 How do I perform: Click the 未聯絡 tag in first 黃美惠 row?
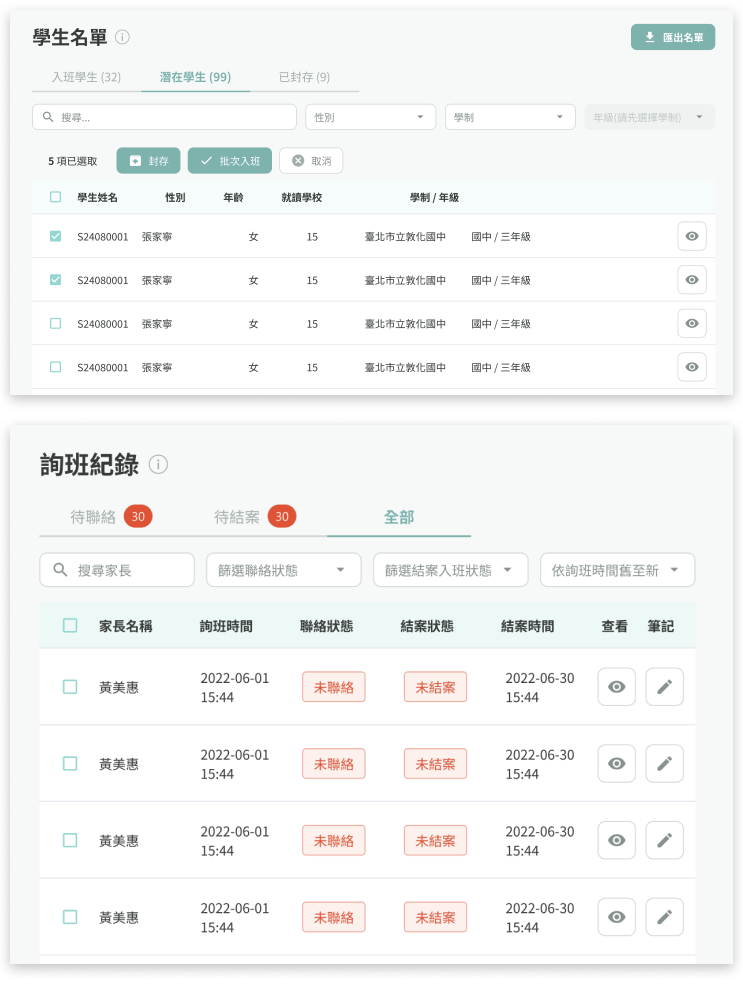click(334, 687)
